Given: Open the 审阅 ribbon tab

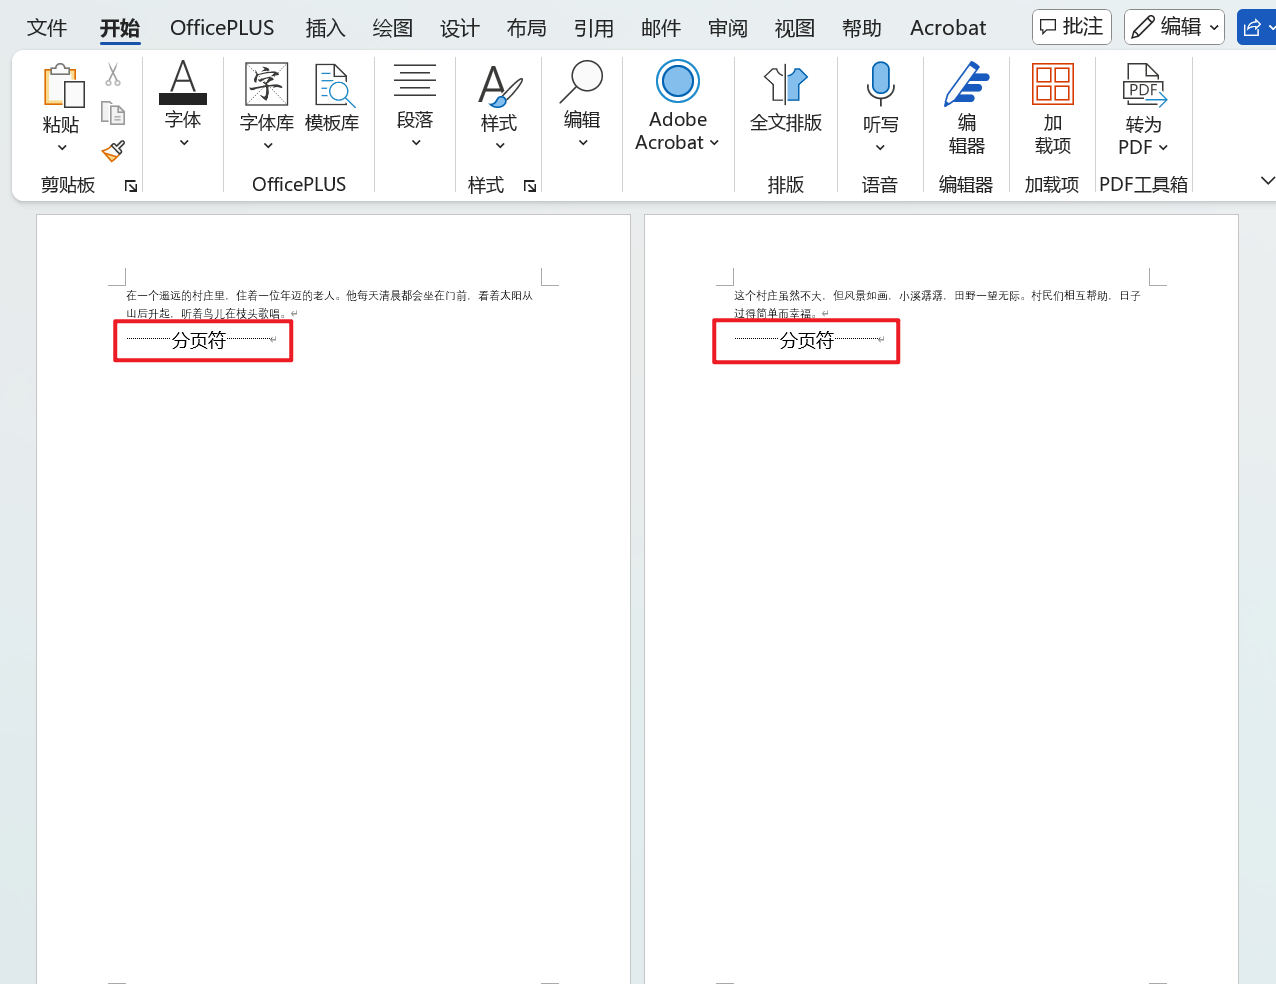Looking at the screenshot, I should pos(727,27).
